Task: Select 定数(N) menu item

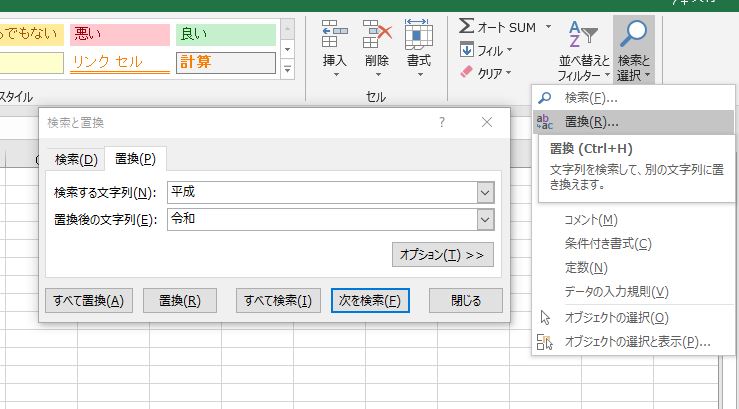Action: pyautogui.click(x=634, y=268)
